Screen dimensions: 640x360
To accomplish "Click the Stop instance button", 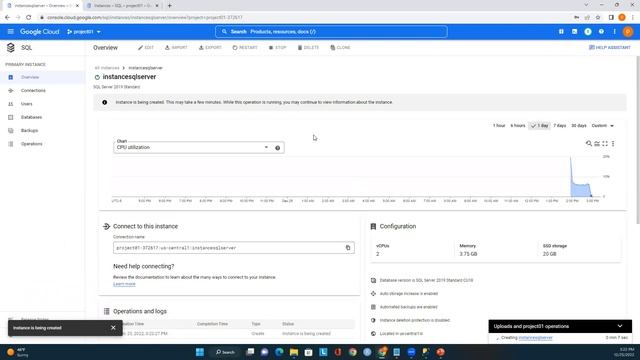I will tap(278, 48).
